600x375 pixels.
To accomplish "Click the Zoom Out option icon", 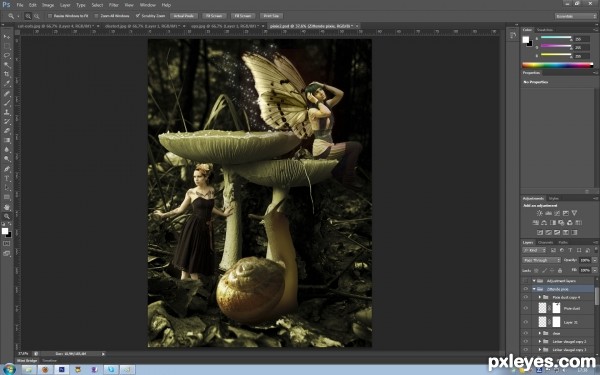I will (x=36, y=16).
